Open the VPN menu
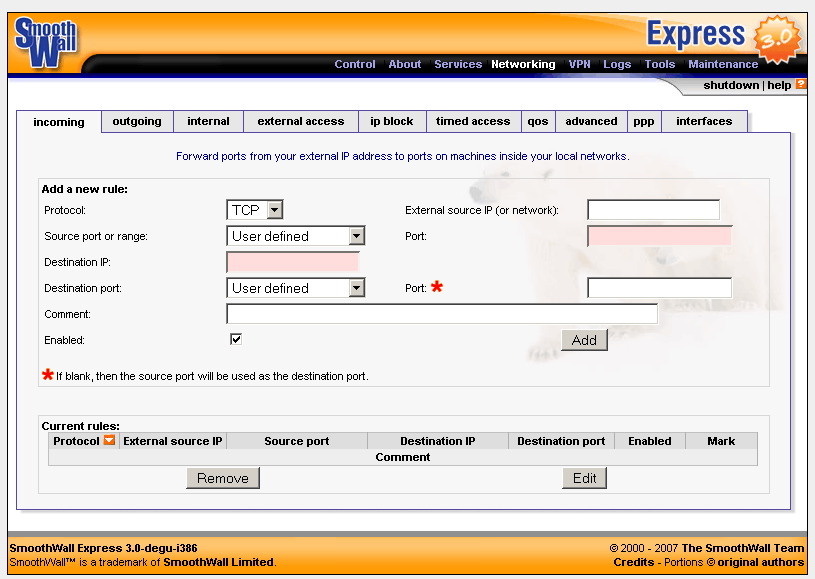Screen dimensions: 815x579 [579, 64]
